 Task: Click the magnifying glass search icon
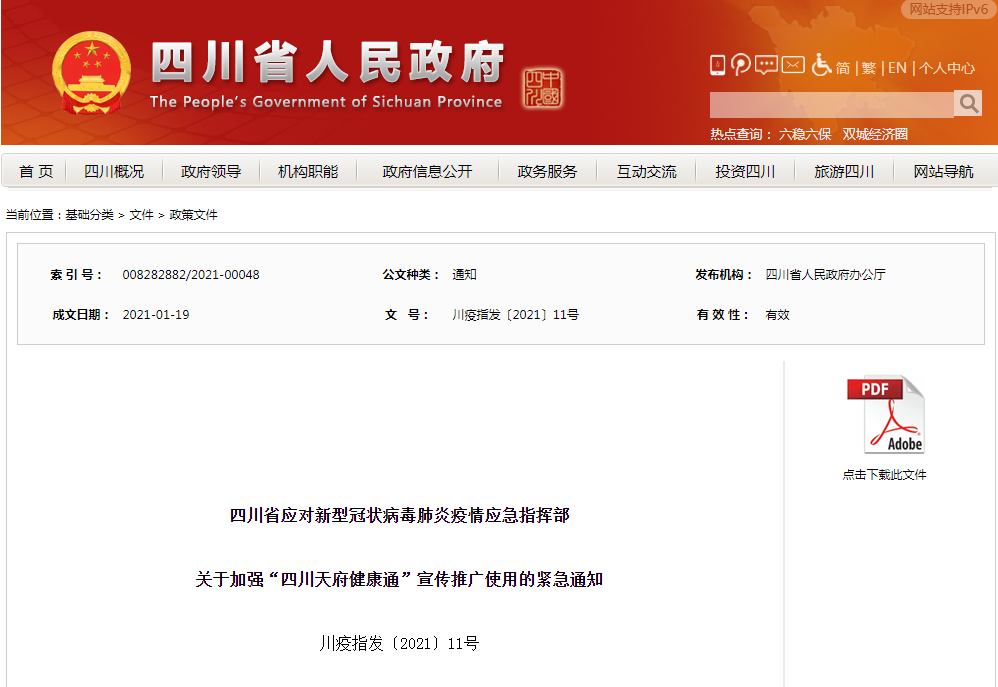[967, 103]
